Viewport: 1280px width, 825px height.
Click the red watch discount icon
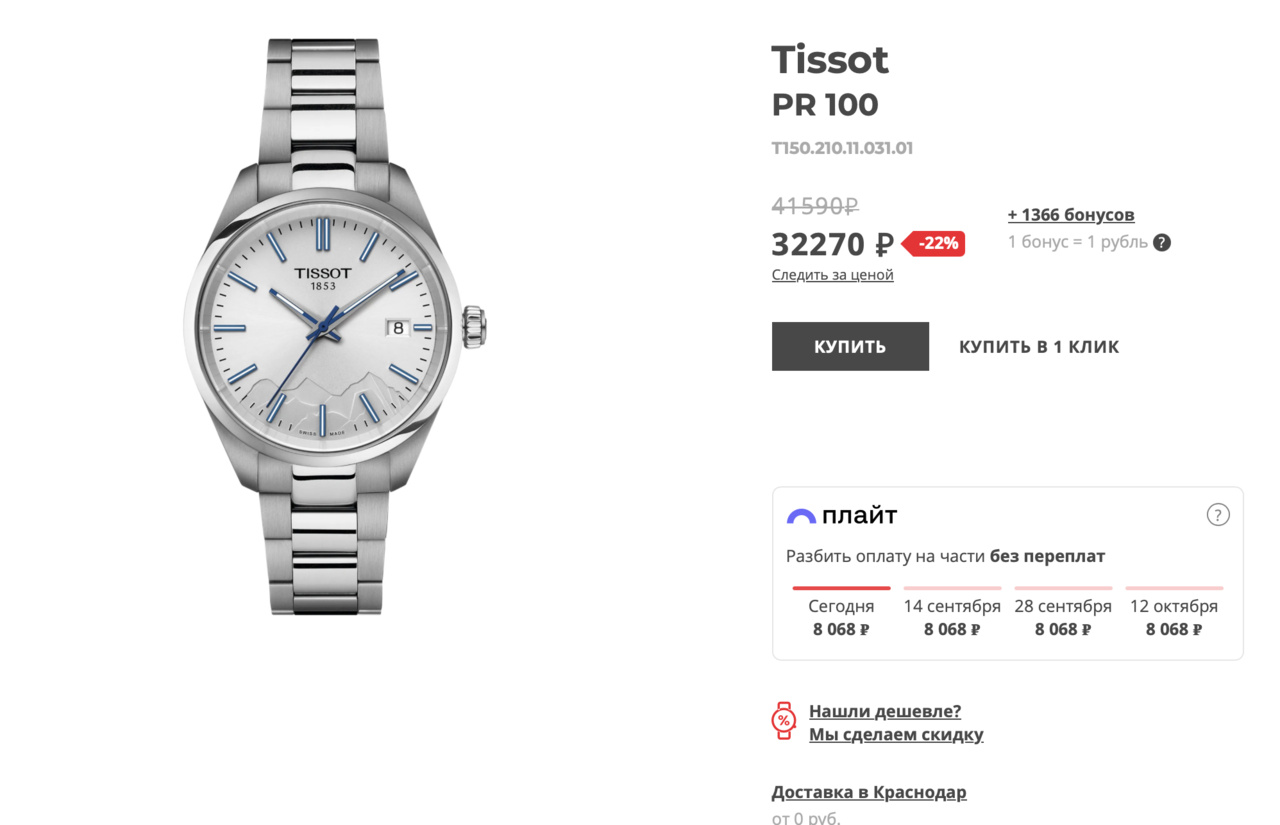coord(783,721)
